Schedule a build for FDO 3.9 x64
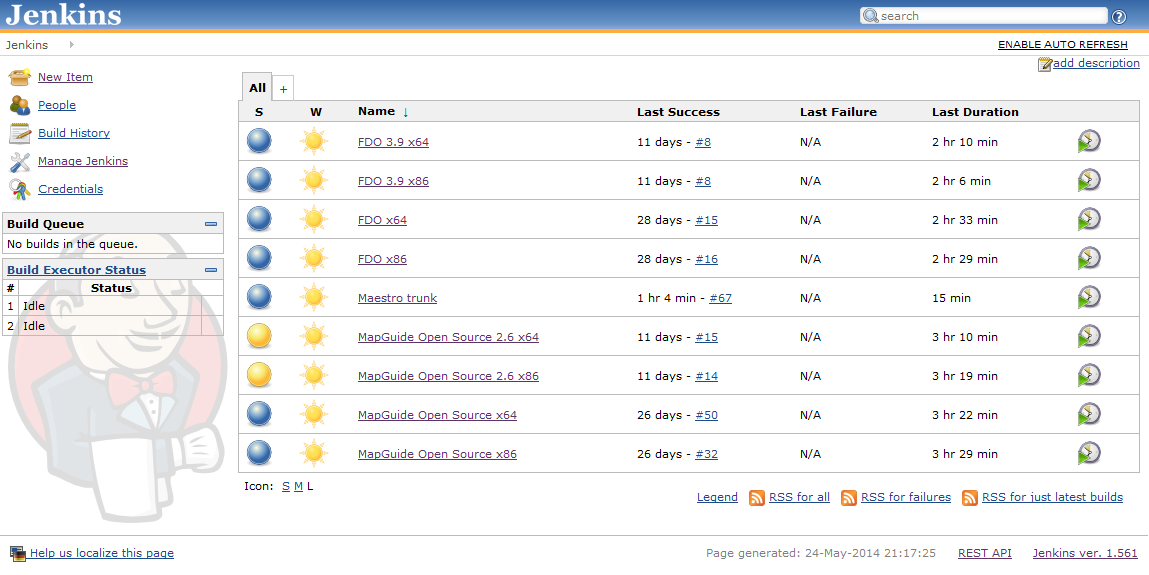The width and height of the screenshot is (1149, 575). (1089, 141)
